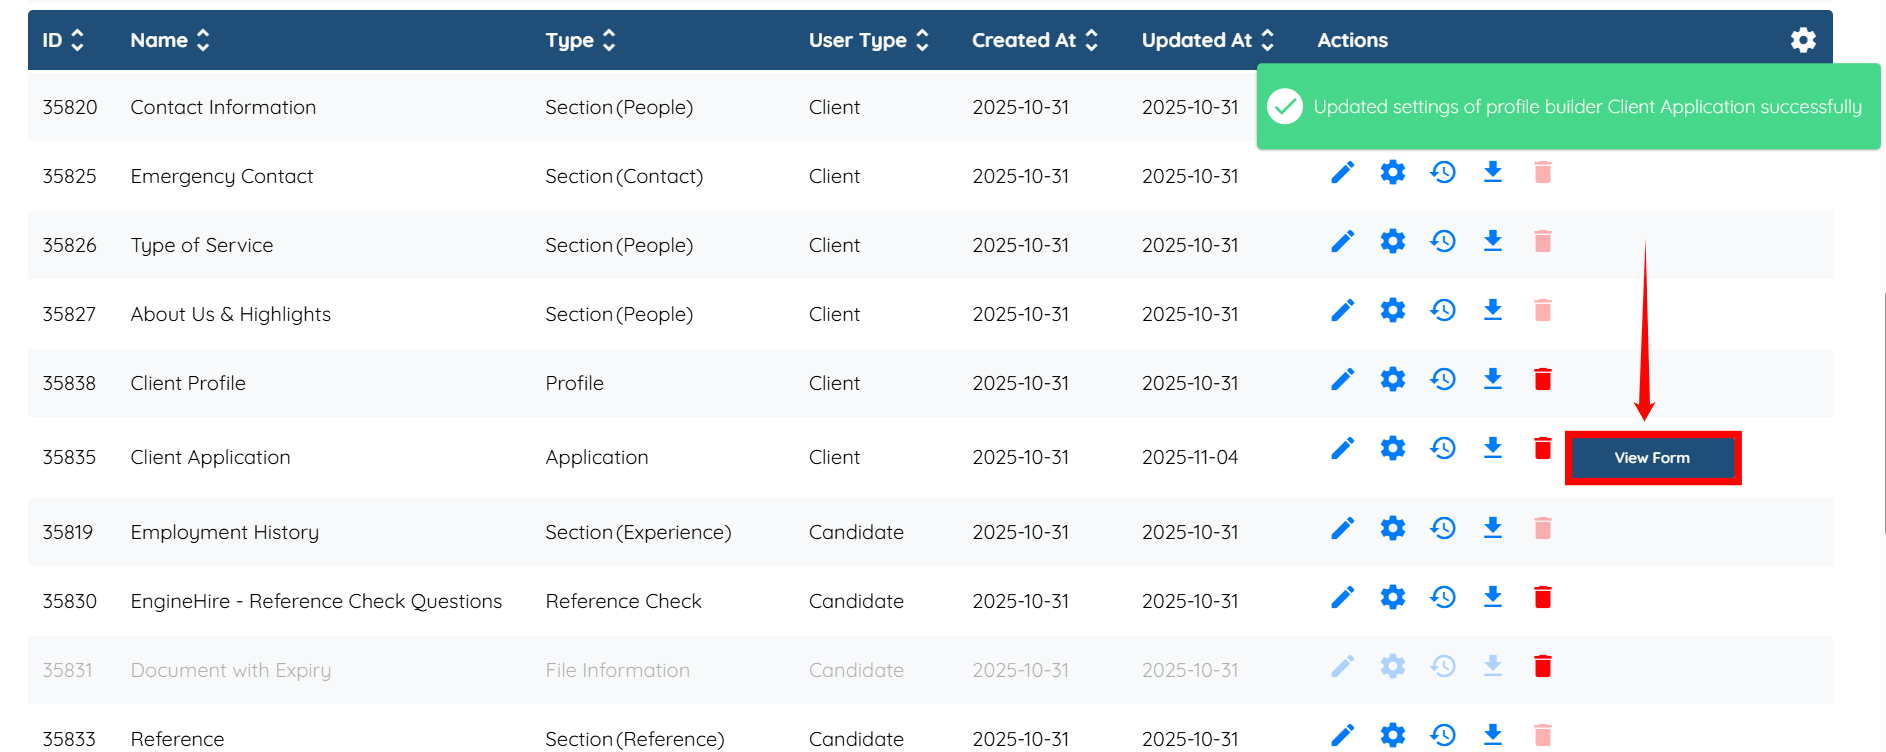This screenshot has width=1886, height=752.
Task: Delete the Client Profile entry
Action: (x=1542, y=379)
